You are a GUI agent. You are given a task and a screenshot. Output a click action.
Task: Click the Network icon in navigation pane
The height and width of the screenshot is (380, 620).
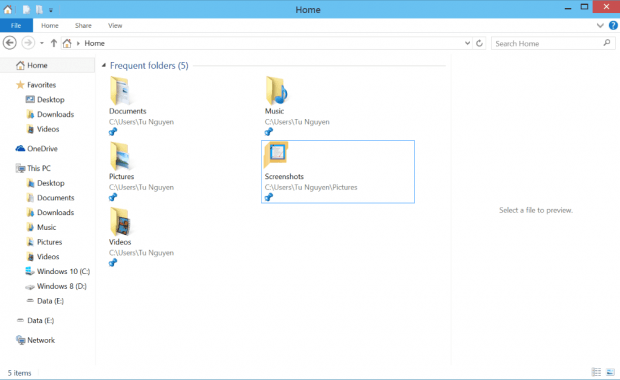(21, 340)
